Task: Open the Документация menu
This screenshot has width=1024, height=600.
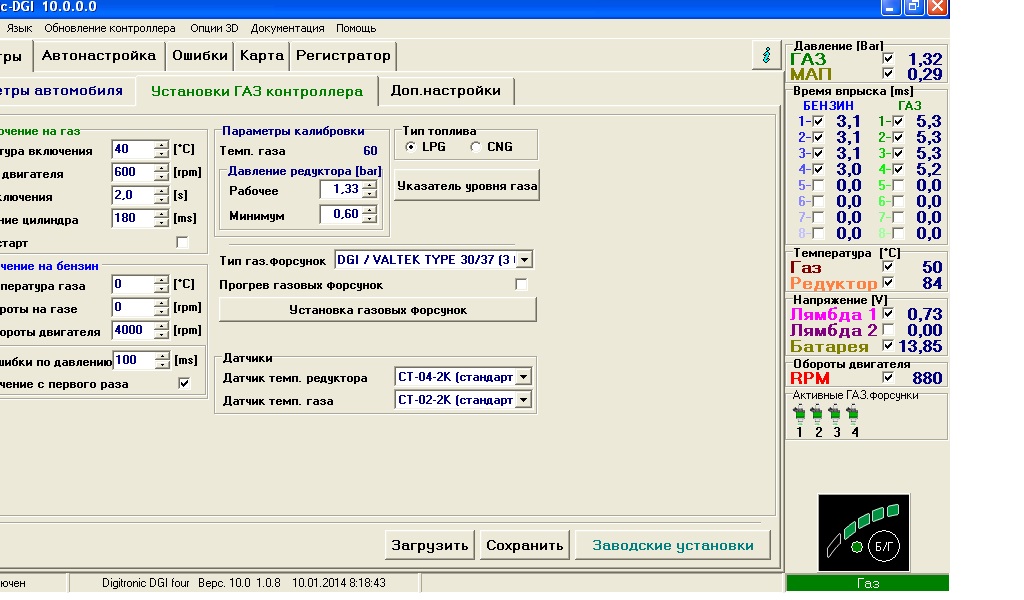Action: click(287, 28)
